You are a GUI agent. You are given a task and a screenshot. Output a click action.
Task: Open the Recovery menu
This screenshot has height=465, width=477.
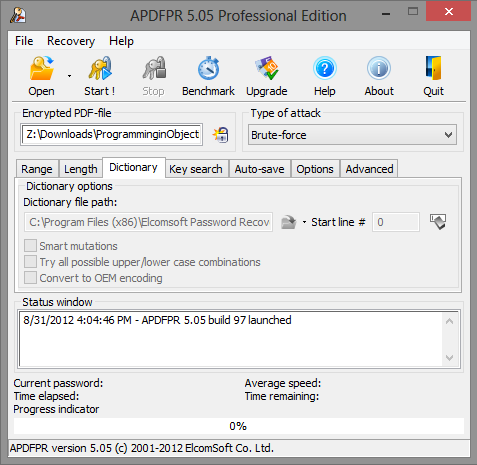[x=71, y=41]
